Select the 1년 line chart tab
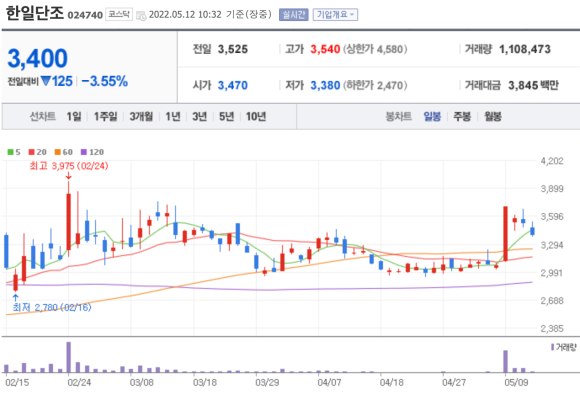Screen dimensions: 580x395 [173, 117]
